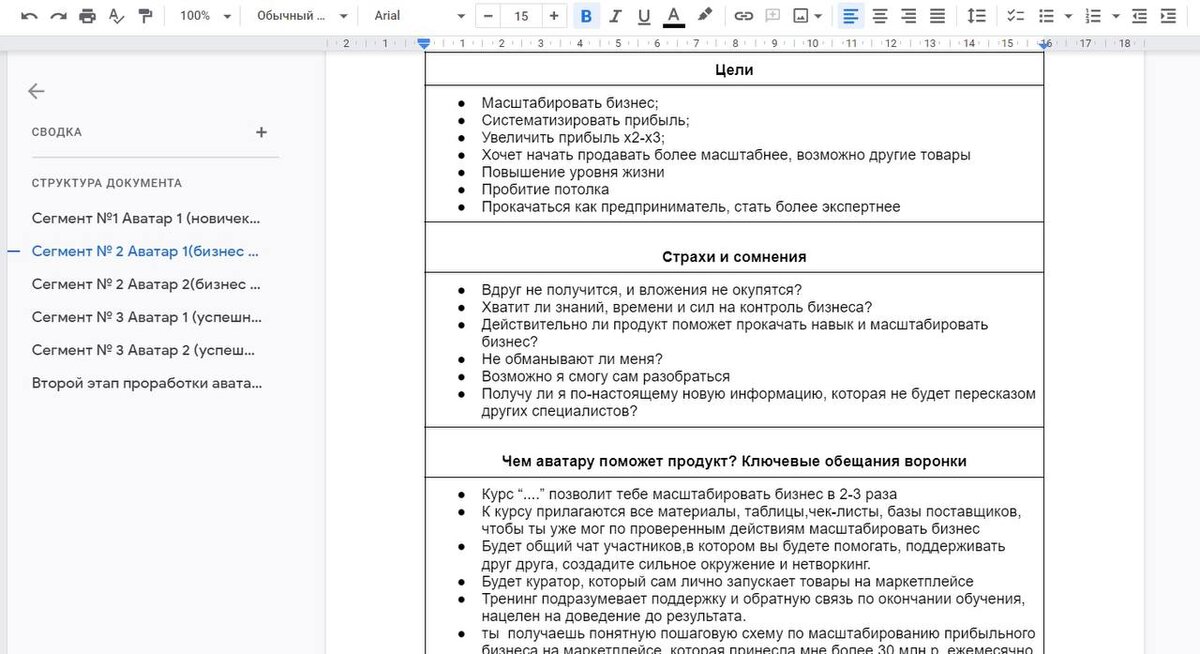1200x654 pixels.
Task: Pick a text color
Action: click(x=673, y=15)
